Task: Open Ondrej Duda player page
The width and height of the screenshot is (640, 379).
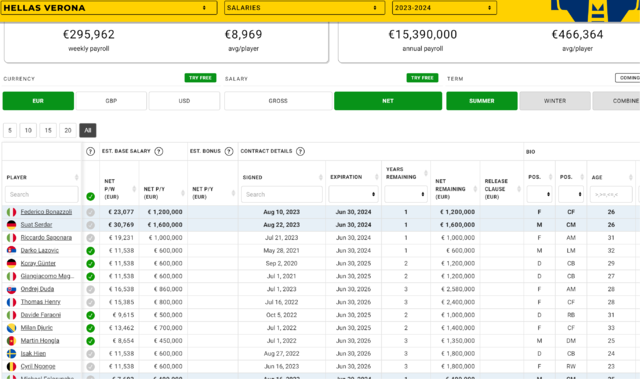Action: pos(37,289)
